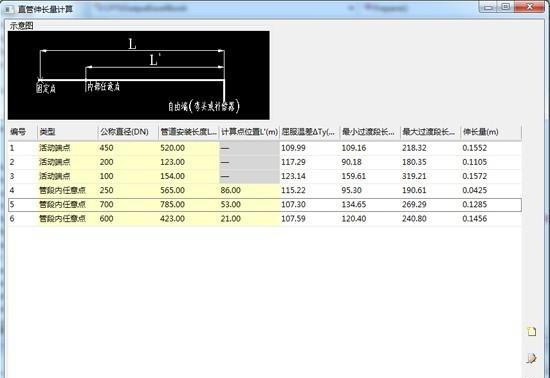Viewport: 550px width, 378px height.
Task: Edit pipe length cell 520.00
Action: click(189, 148)
